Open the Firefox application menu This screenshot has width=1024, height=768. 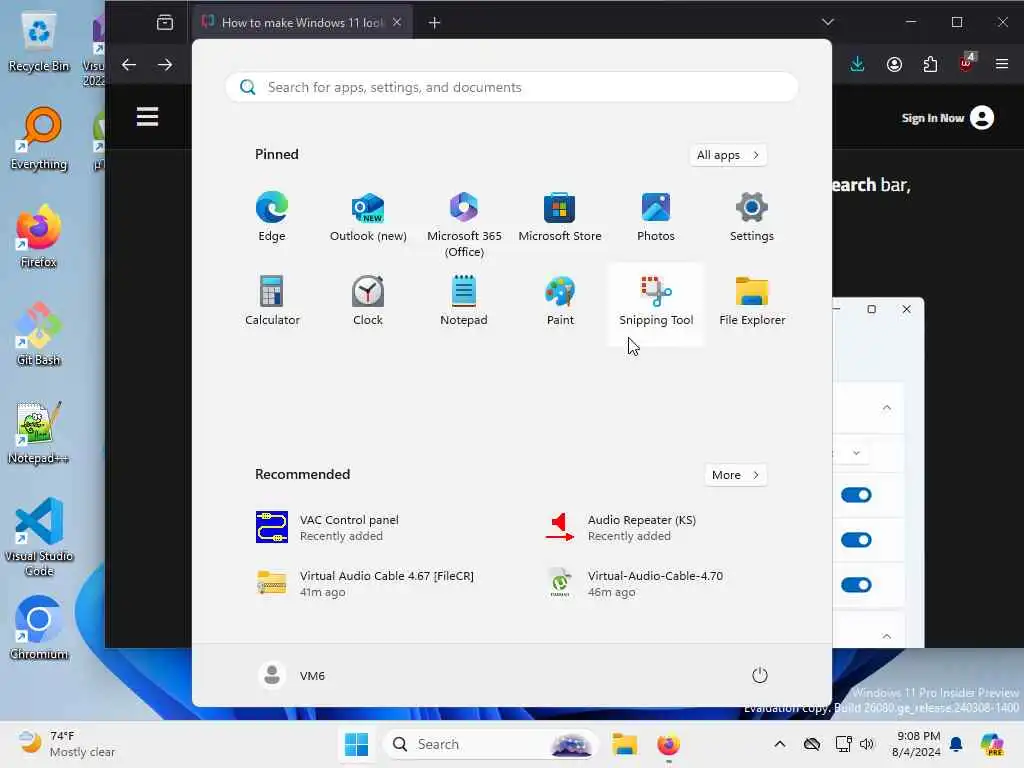point(1002,64)
